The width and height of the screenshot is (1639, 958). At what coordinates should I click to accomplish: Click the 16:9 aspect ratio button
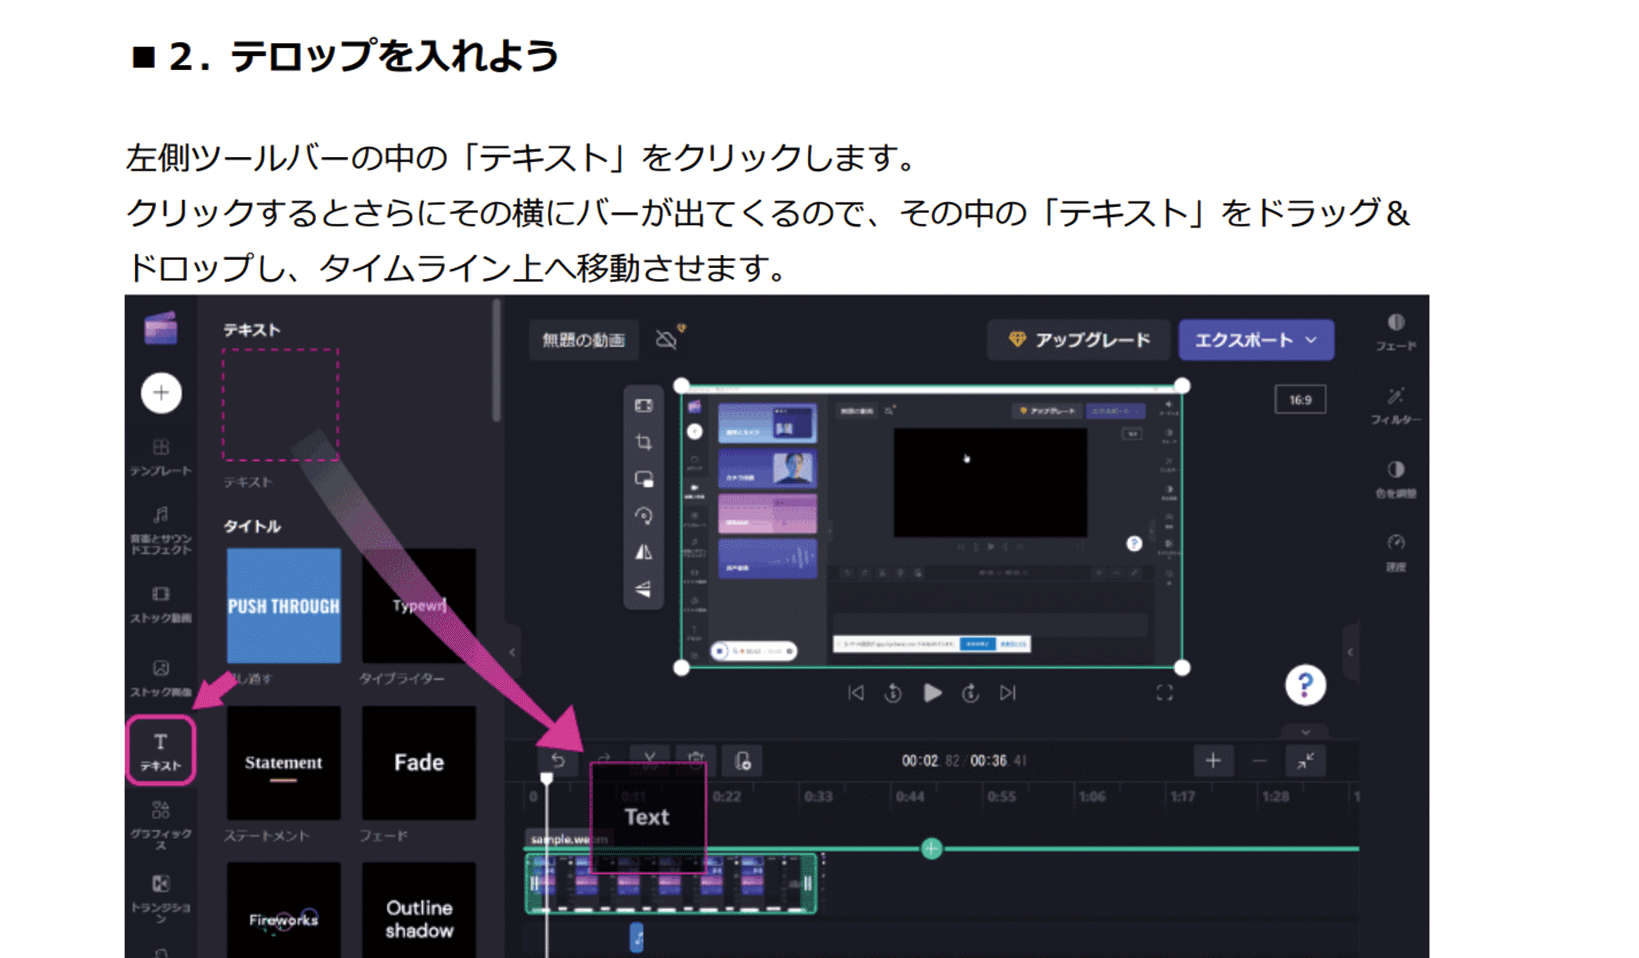point(1300,399)
